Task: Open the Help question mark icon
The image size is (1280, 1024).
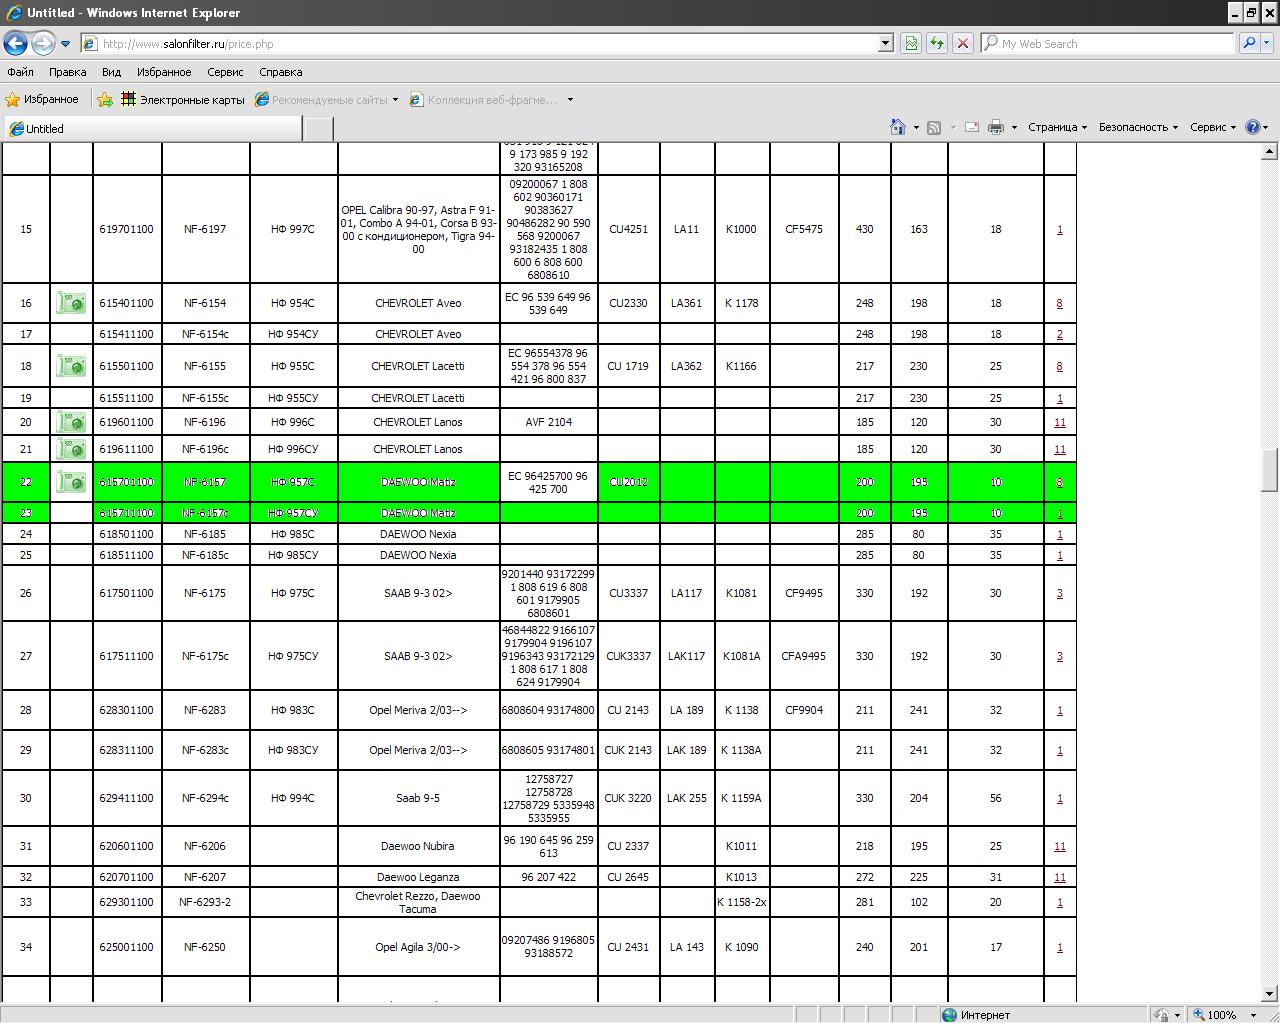Action: [x=1252, y=127]
